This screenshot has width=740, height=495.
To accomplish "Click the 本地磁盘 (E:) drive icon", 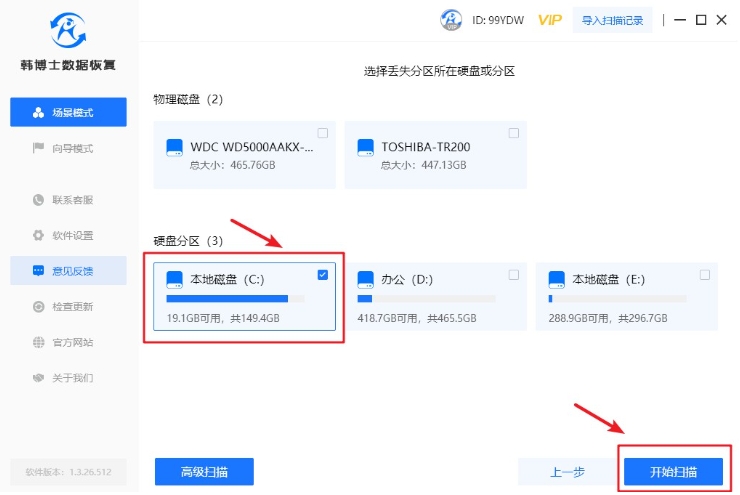I will (557, 279).
